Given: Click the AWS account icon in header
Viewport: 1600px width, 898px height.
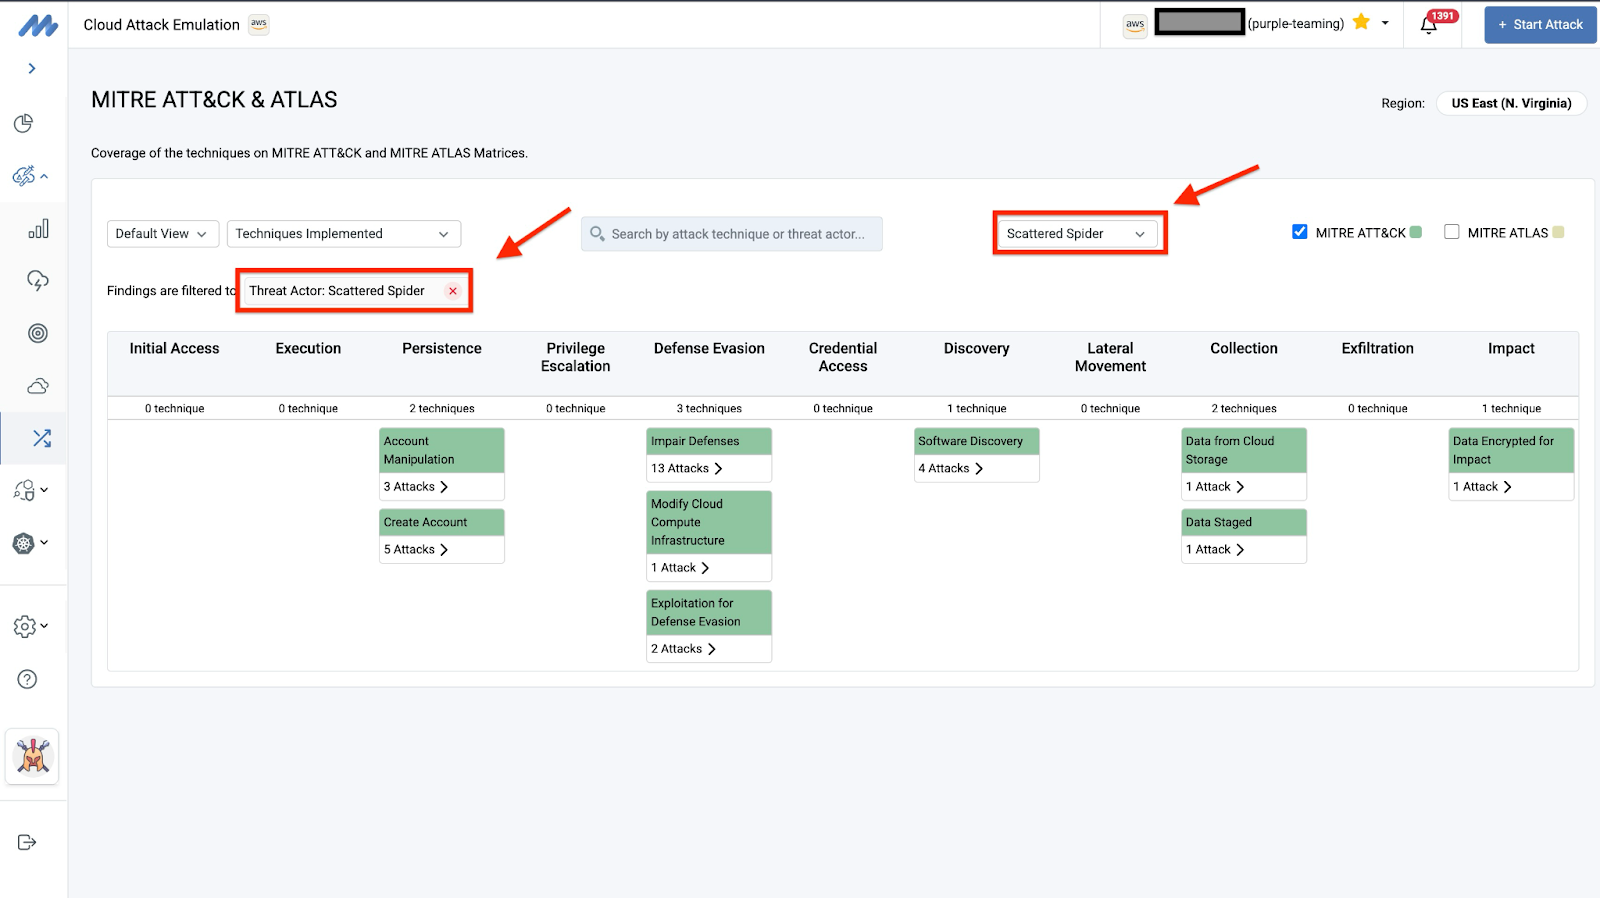Looking at the screenshot, I should point(1135,25).
